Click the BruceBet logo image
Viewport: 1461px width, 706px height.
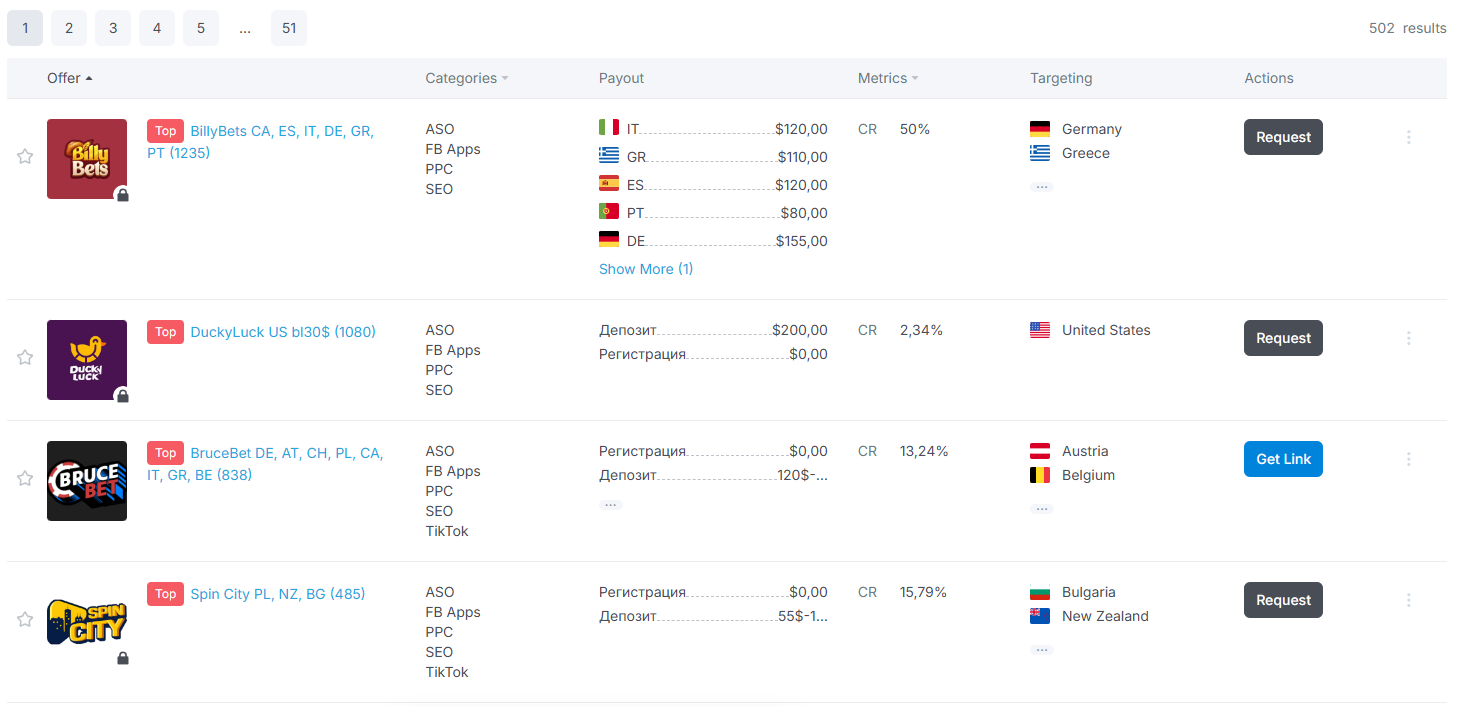coord(87,481)
